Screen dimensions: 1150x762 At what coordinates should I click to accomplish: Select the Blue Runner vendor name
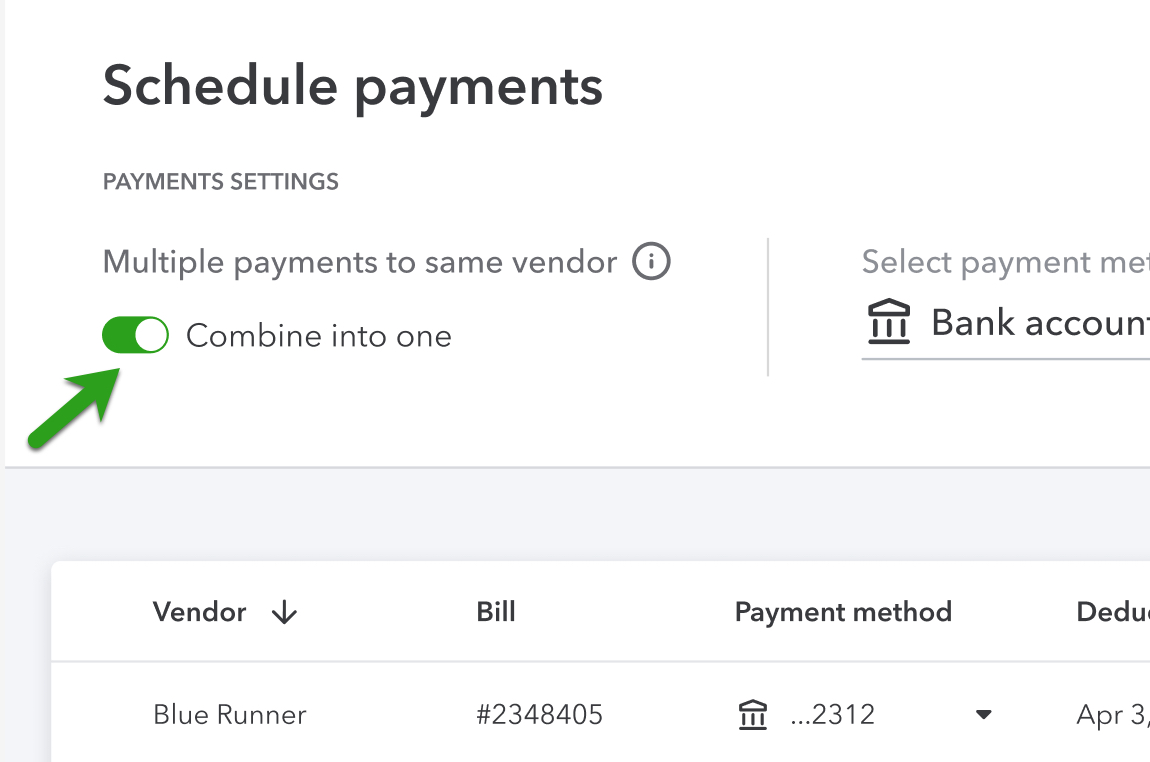coord(229,715)
